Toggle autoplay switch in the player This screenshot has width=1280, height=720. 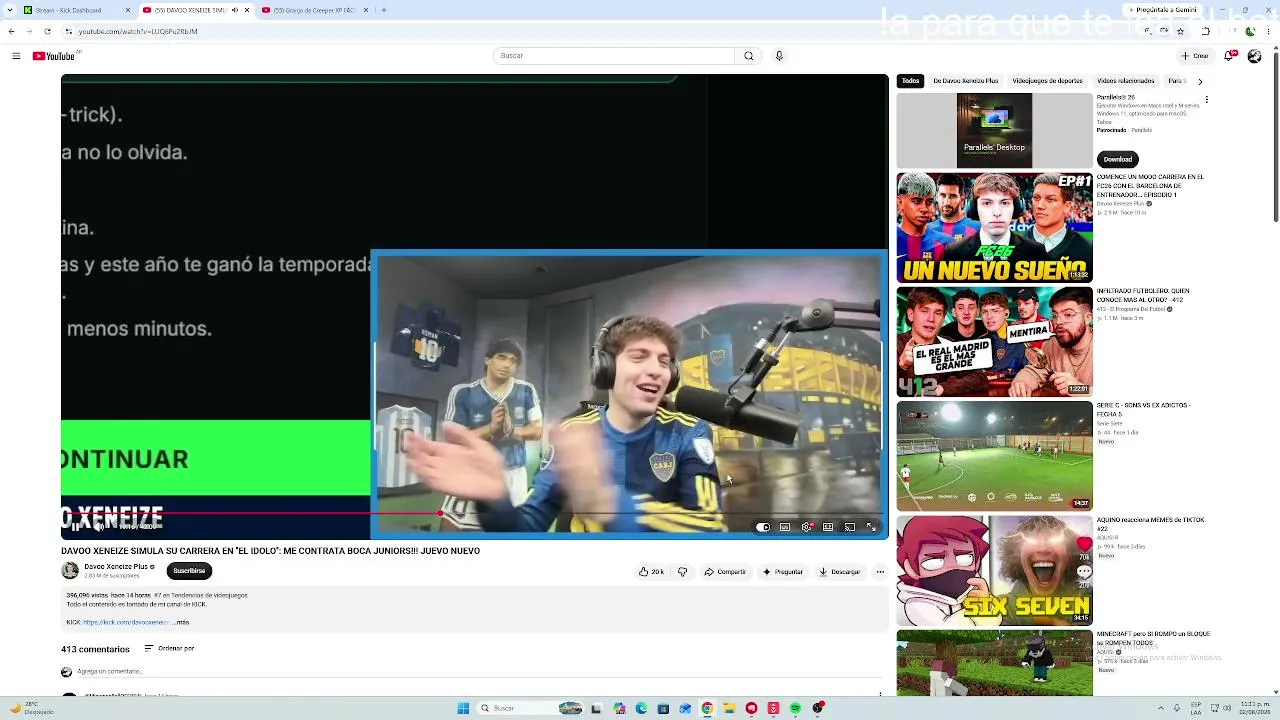point(763,527)
